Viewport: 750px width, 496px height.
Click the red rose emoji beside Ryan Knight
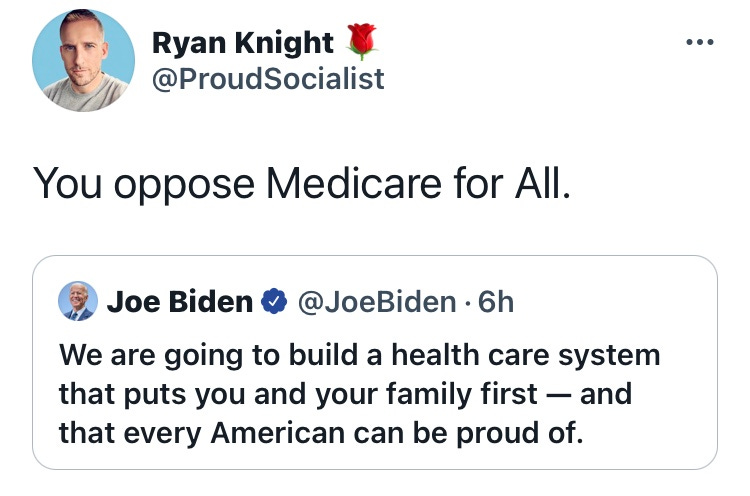pos(362,41)
